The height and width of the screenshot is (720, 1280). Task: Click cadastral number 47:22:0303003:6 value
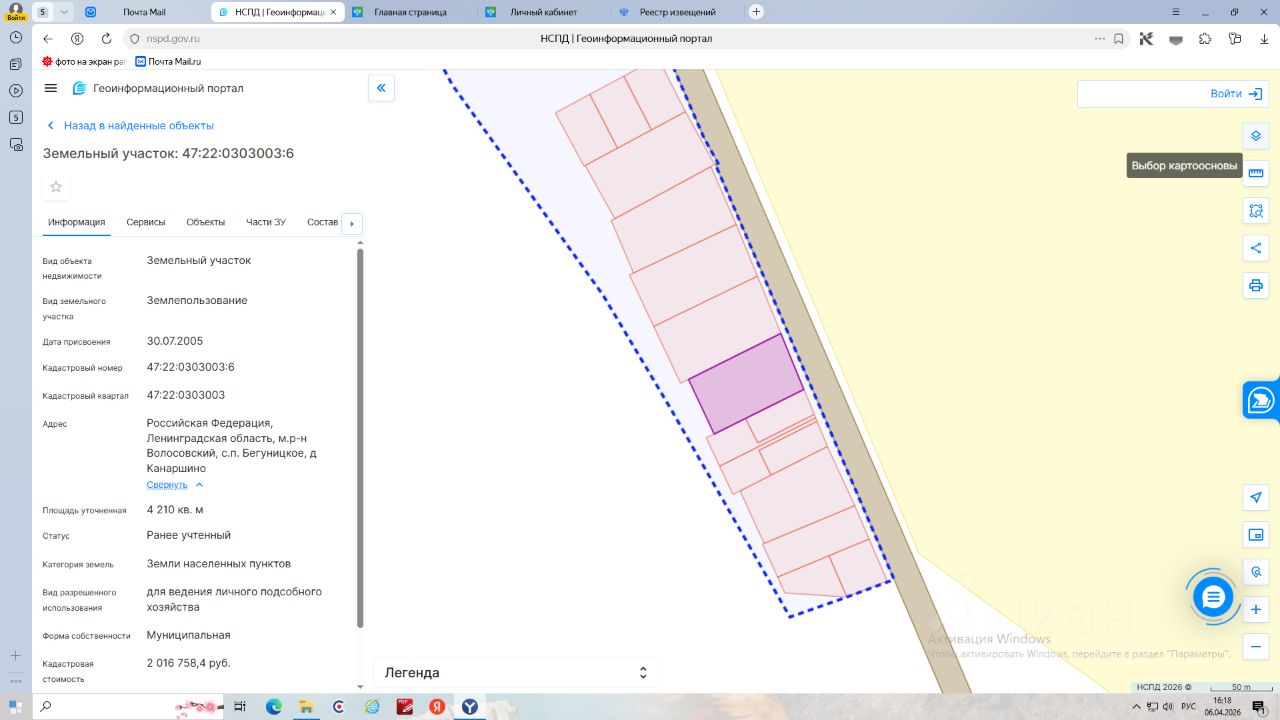pyautogui.click(x=191, y=367)
